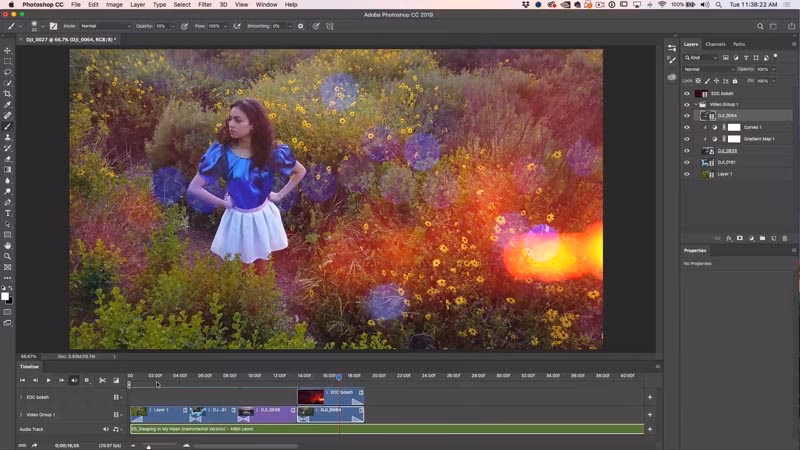
Task: Switch to the Channels tab
Action: [715, 44]
